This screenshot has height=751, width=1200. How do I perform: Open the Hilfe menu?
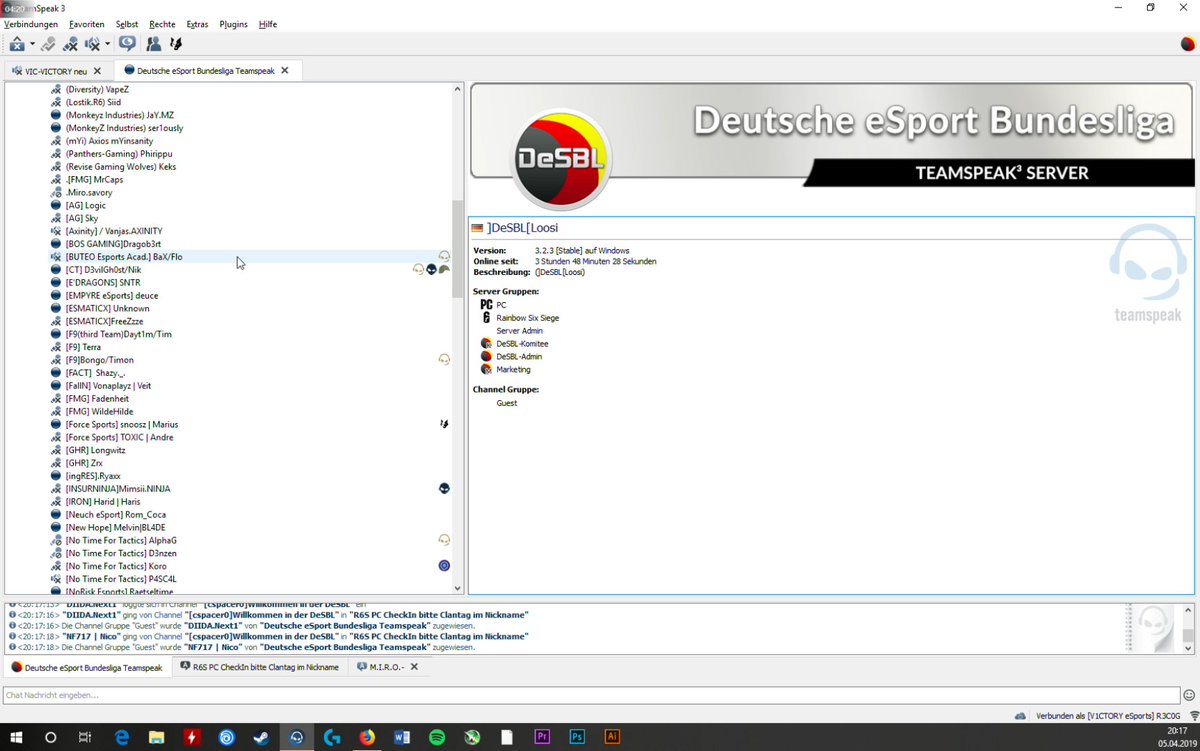(268, 23)
